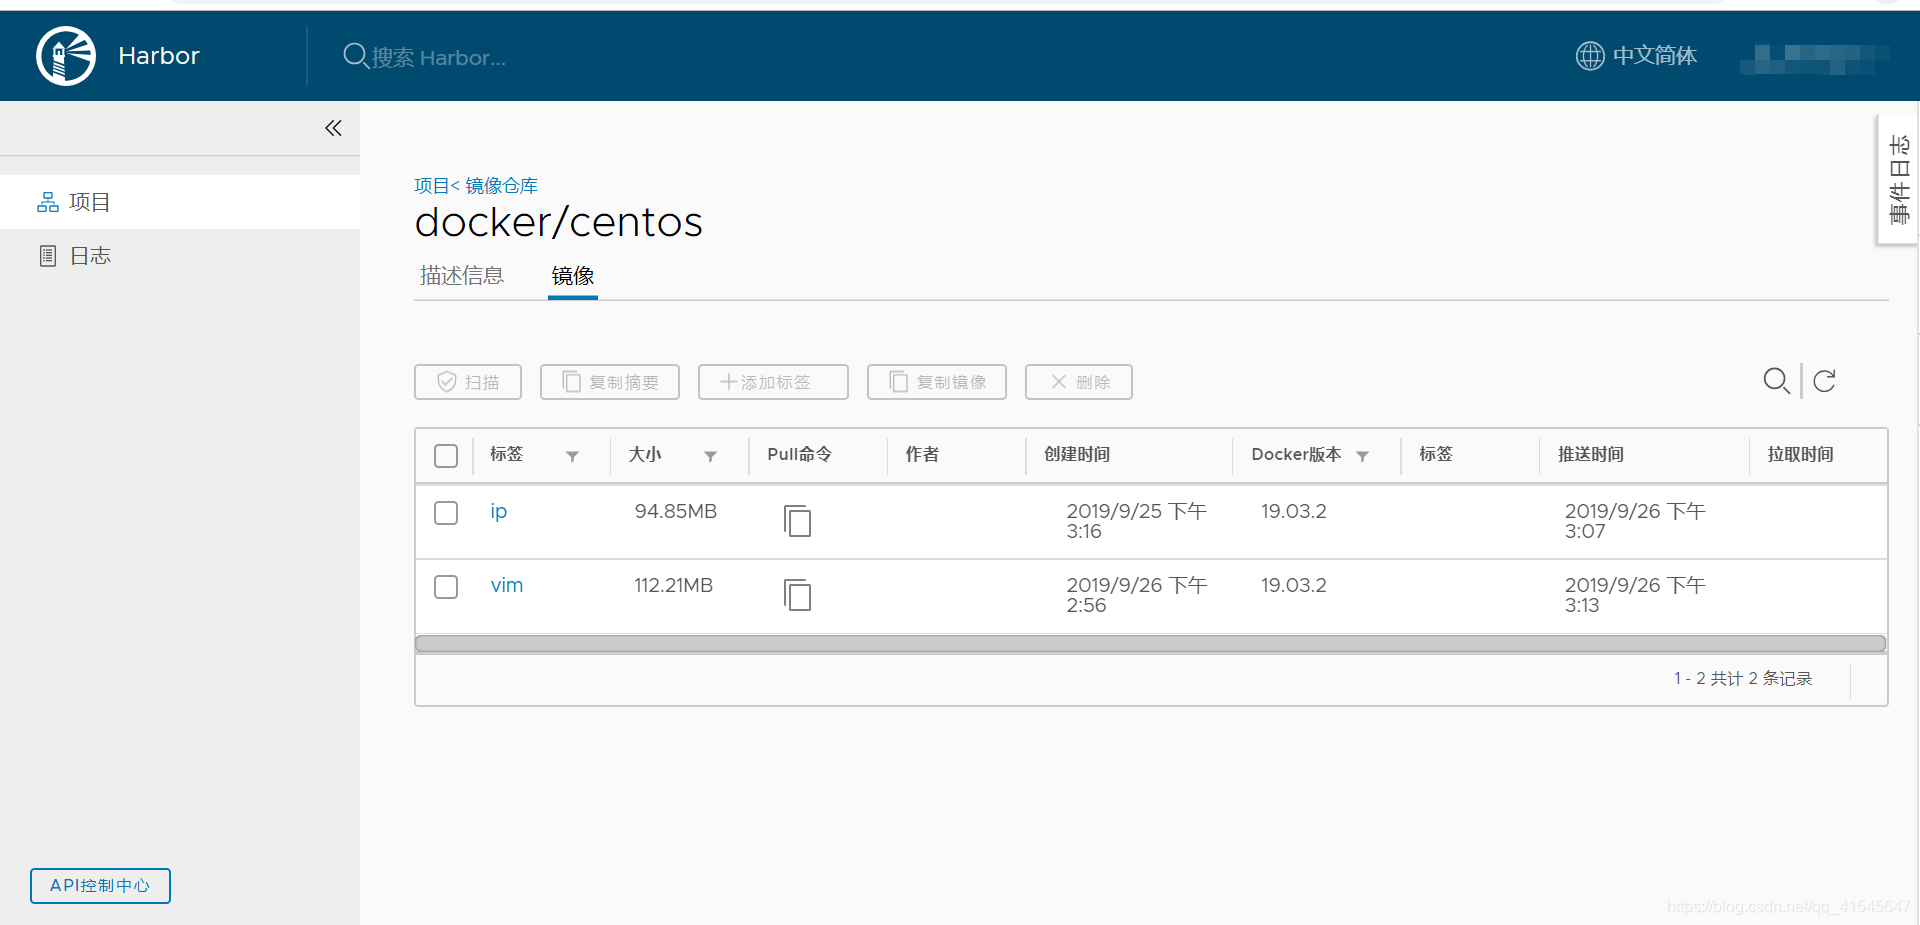1920x925 pixels.
Task: Click 作者 column header
Action: click(x=922, y=454)
